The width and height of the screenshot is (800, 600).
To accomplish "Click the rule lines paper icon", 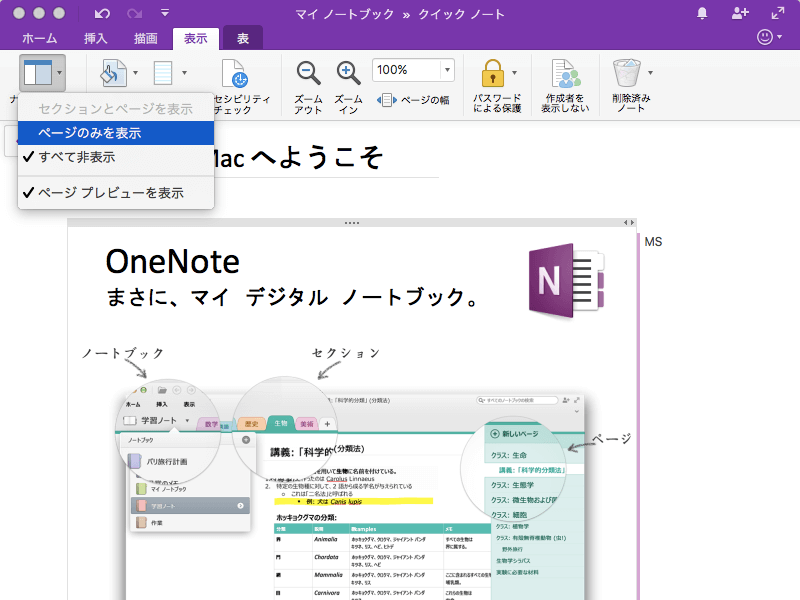I will 163,73.
